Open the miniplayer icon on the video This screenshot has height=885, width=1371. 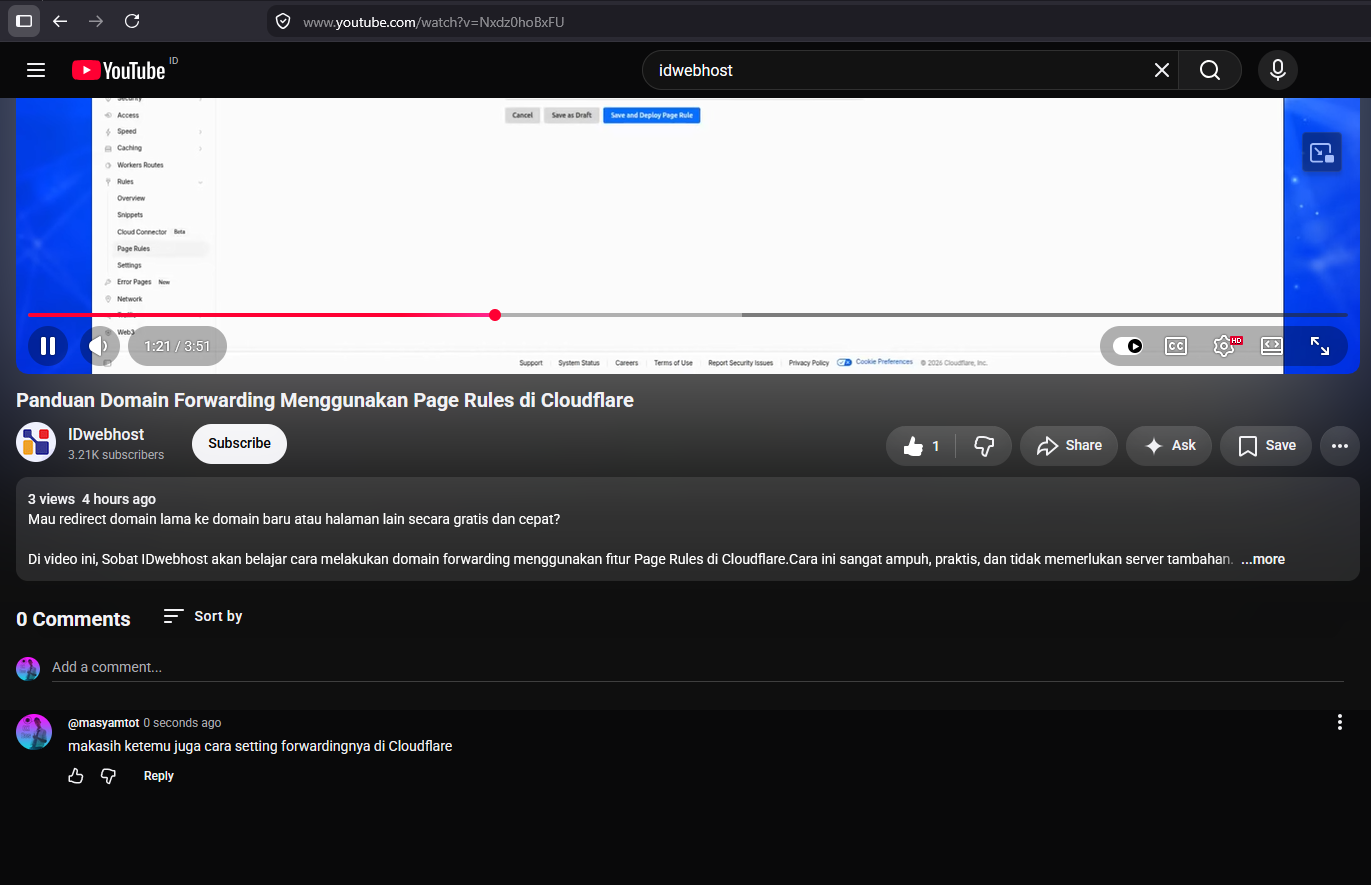1322,152
